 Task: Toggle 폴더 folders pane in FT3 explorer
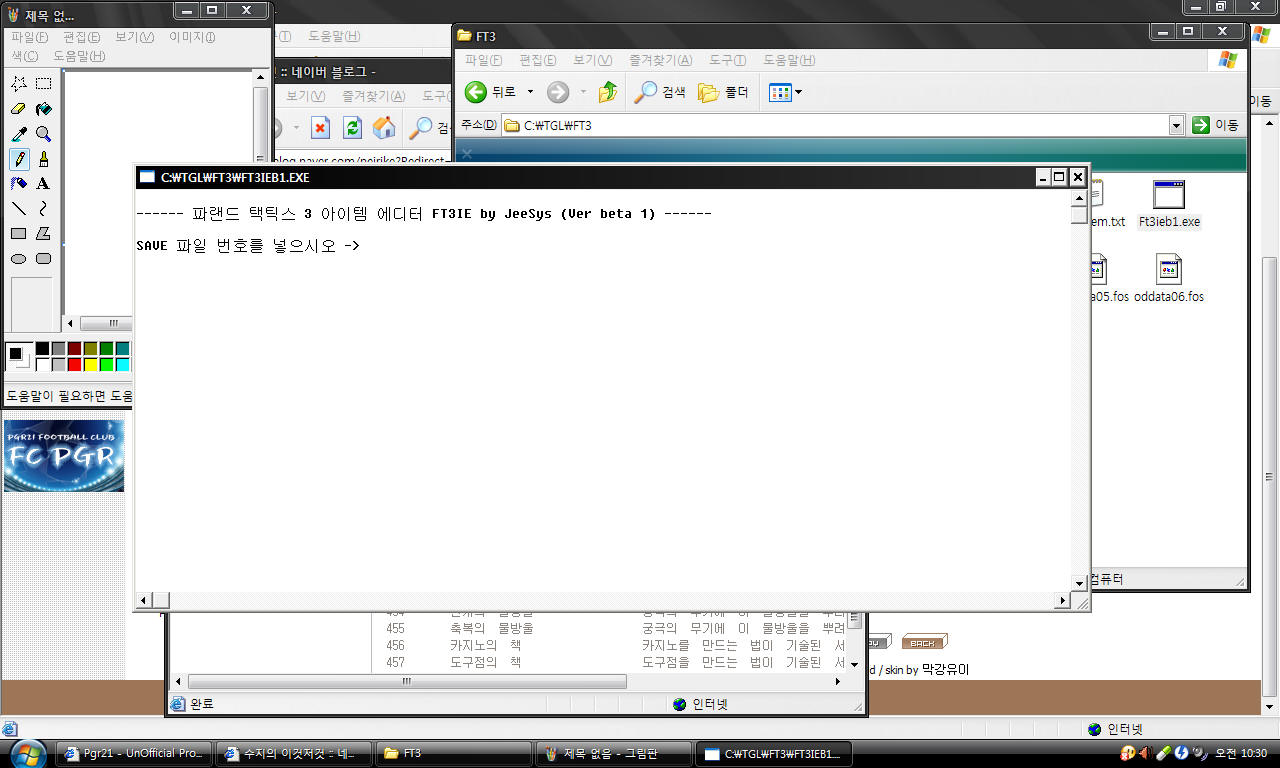(723, 92)
